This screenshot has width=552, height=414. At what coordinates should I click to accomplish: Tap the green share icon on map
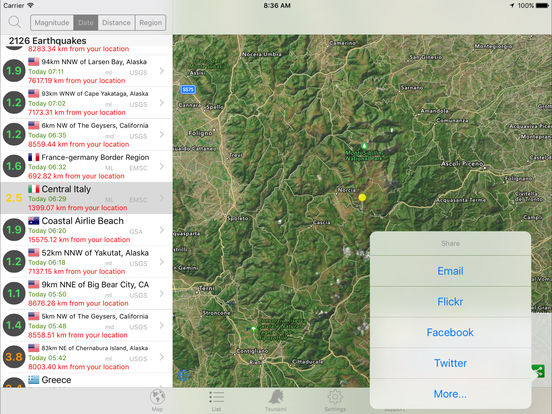pyautogui.click(x=538, y=371)
